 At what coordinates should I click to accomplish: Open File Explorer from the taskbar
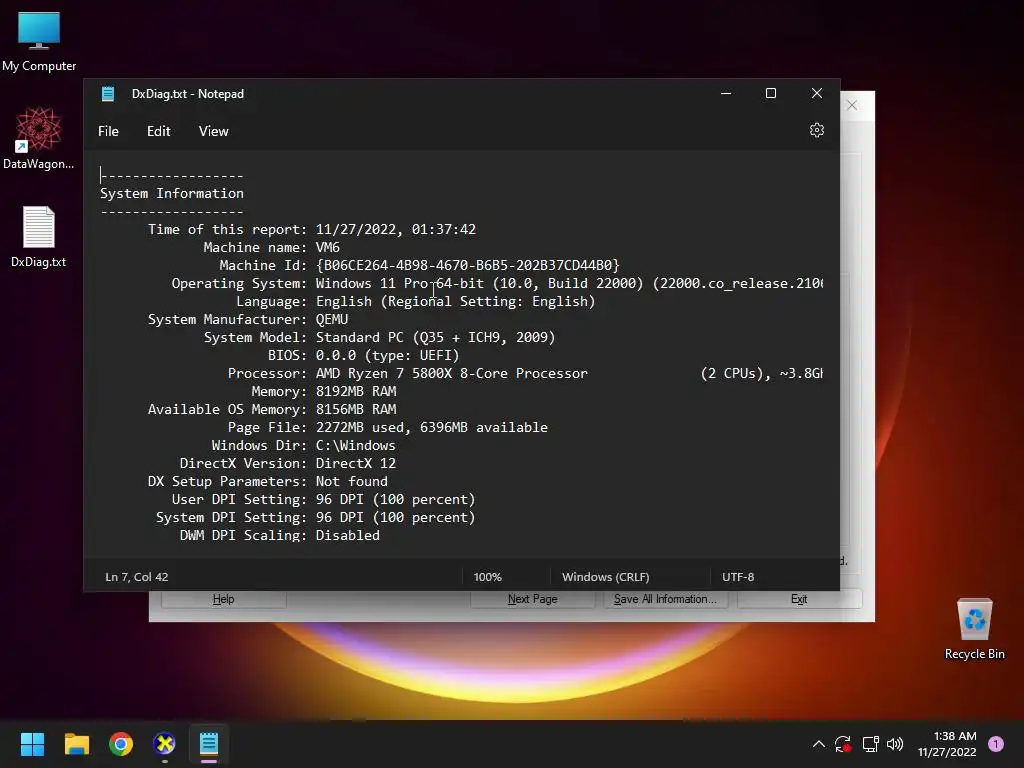tap(76, 744)
